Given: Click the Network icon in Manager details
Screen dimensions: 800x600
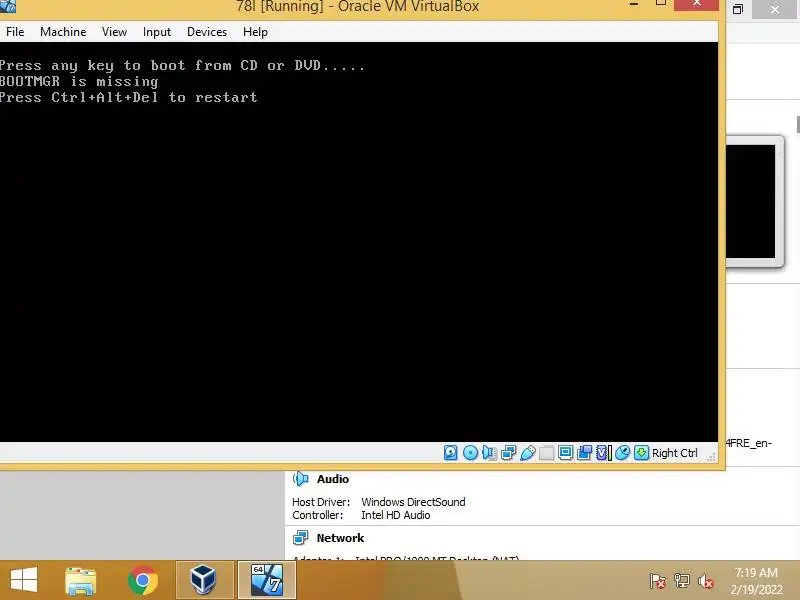Looking at the screenshot, I should 301,538.
